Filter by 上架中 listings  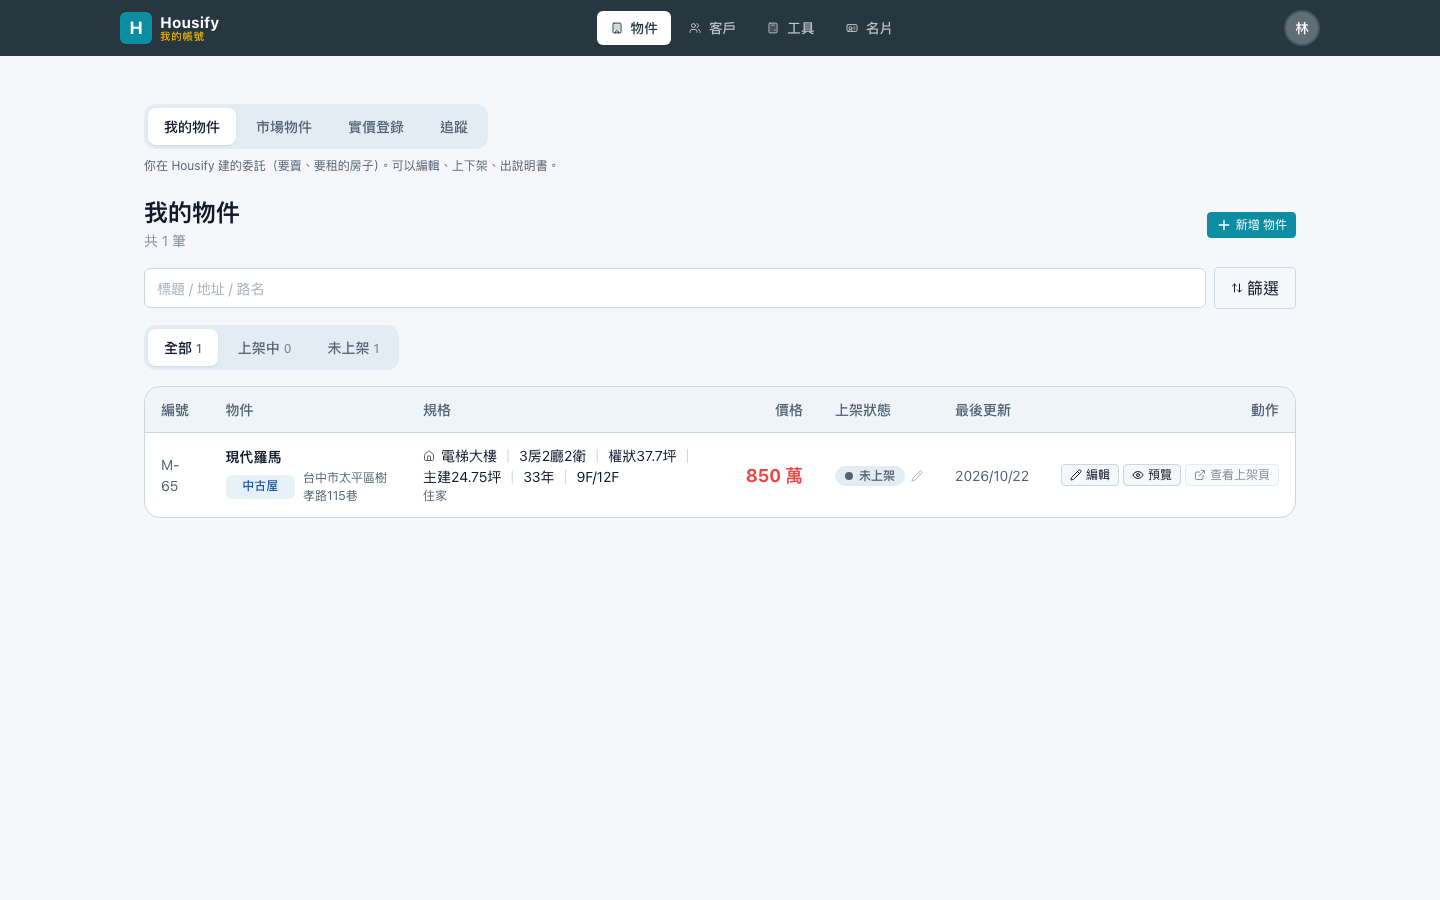click(x=265, y=348)
